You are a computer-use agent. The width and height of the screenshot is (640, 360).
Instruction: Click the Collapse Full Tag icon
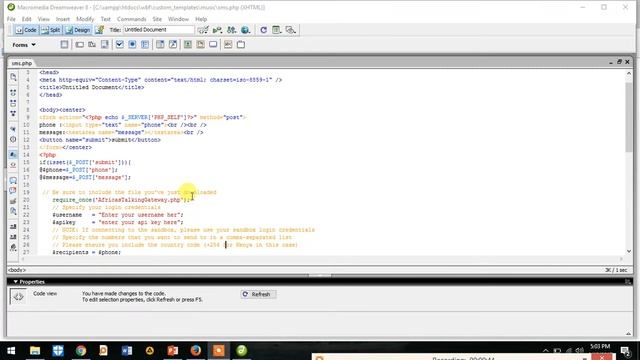13,93
